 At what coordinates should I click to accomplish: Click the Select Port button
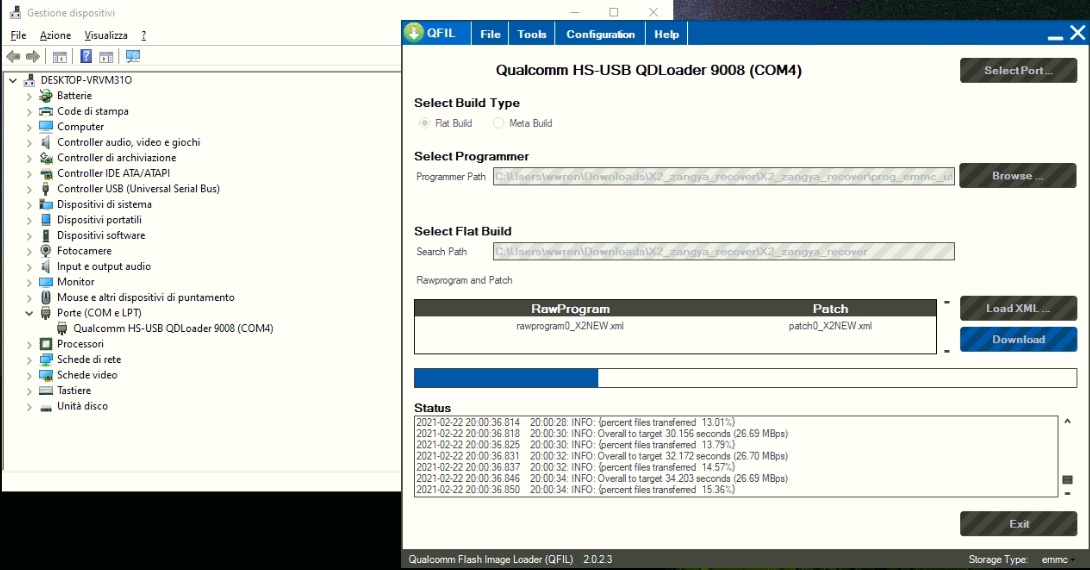click(1018, 70)
